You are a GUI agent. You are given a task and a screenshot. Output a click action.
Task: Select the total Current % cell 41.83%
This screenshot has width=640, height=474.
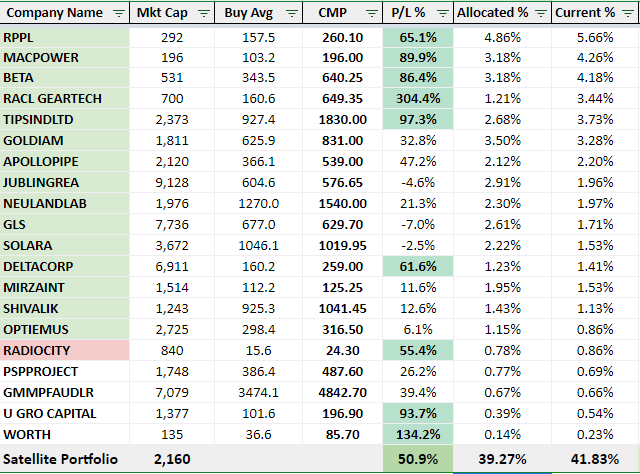point(596,458)
